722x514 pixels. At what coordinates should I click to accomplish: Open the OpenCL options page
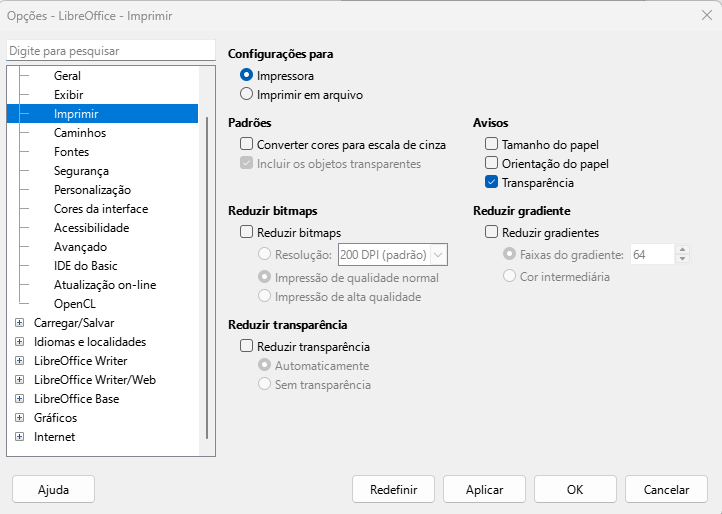click(75, 304)
